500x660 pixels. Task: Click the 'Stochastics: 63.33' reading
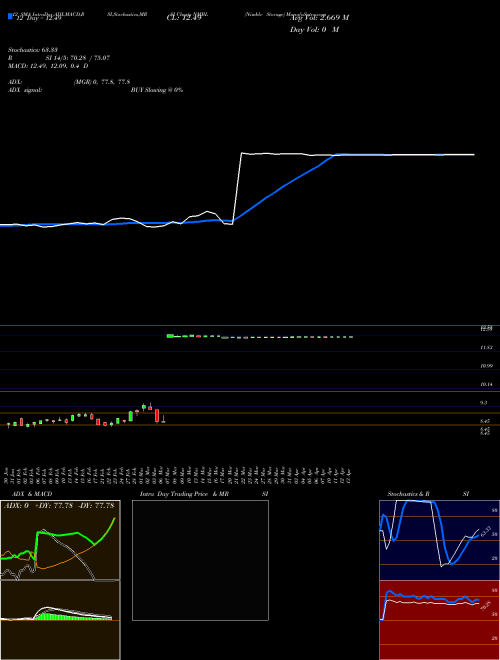tap(33, 50)
